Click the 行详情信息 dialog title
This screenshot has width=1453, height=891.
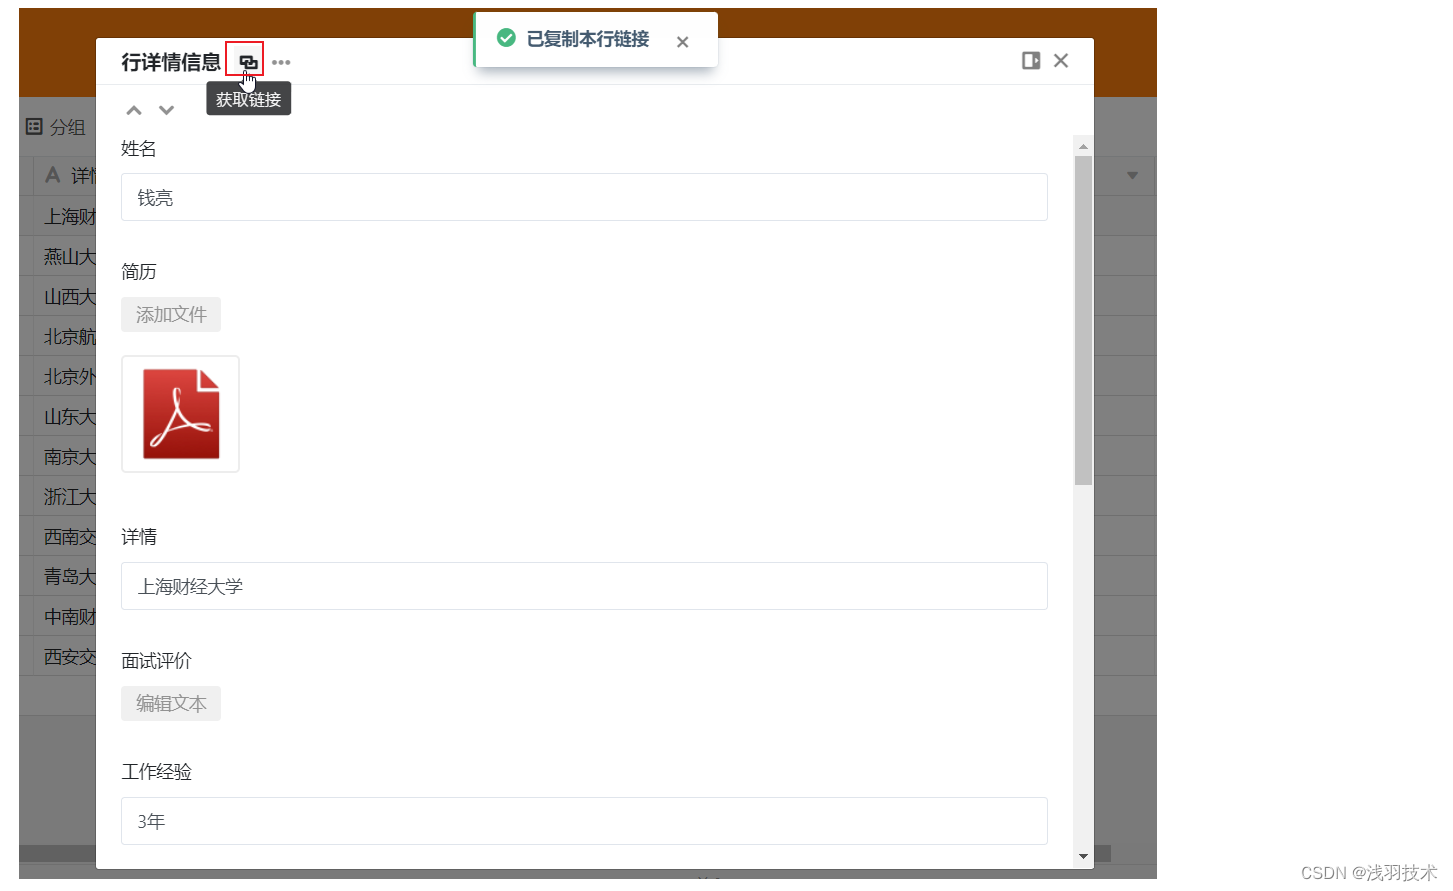pyautogui.click(x=171, y=62)
